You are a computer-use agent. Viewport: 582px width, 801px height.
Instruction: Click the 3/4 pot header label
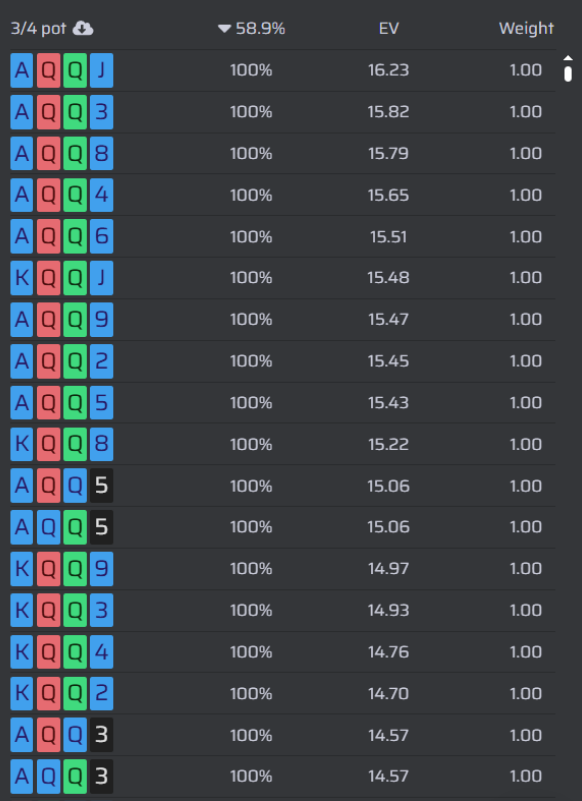38,29
